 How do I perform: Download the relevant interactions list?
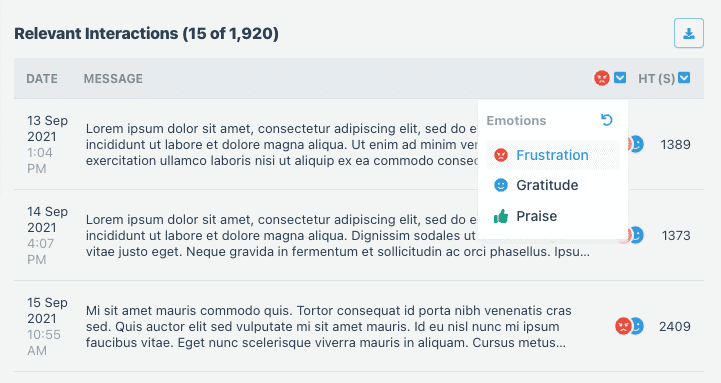(688, 33)
